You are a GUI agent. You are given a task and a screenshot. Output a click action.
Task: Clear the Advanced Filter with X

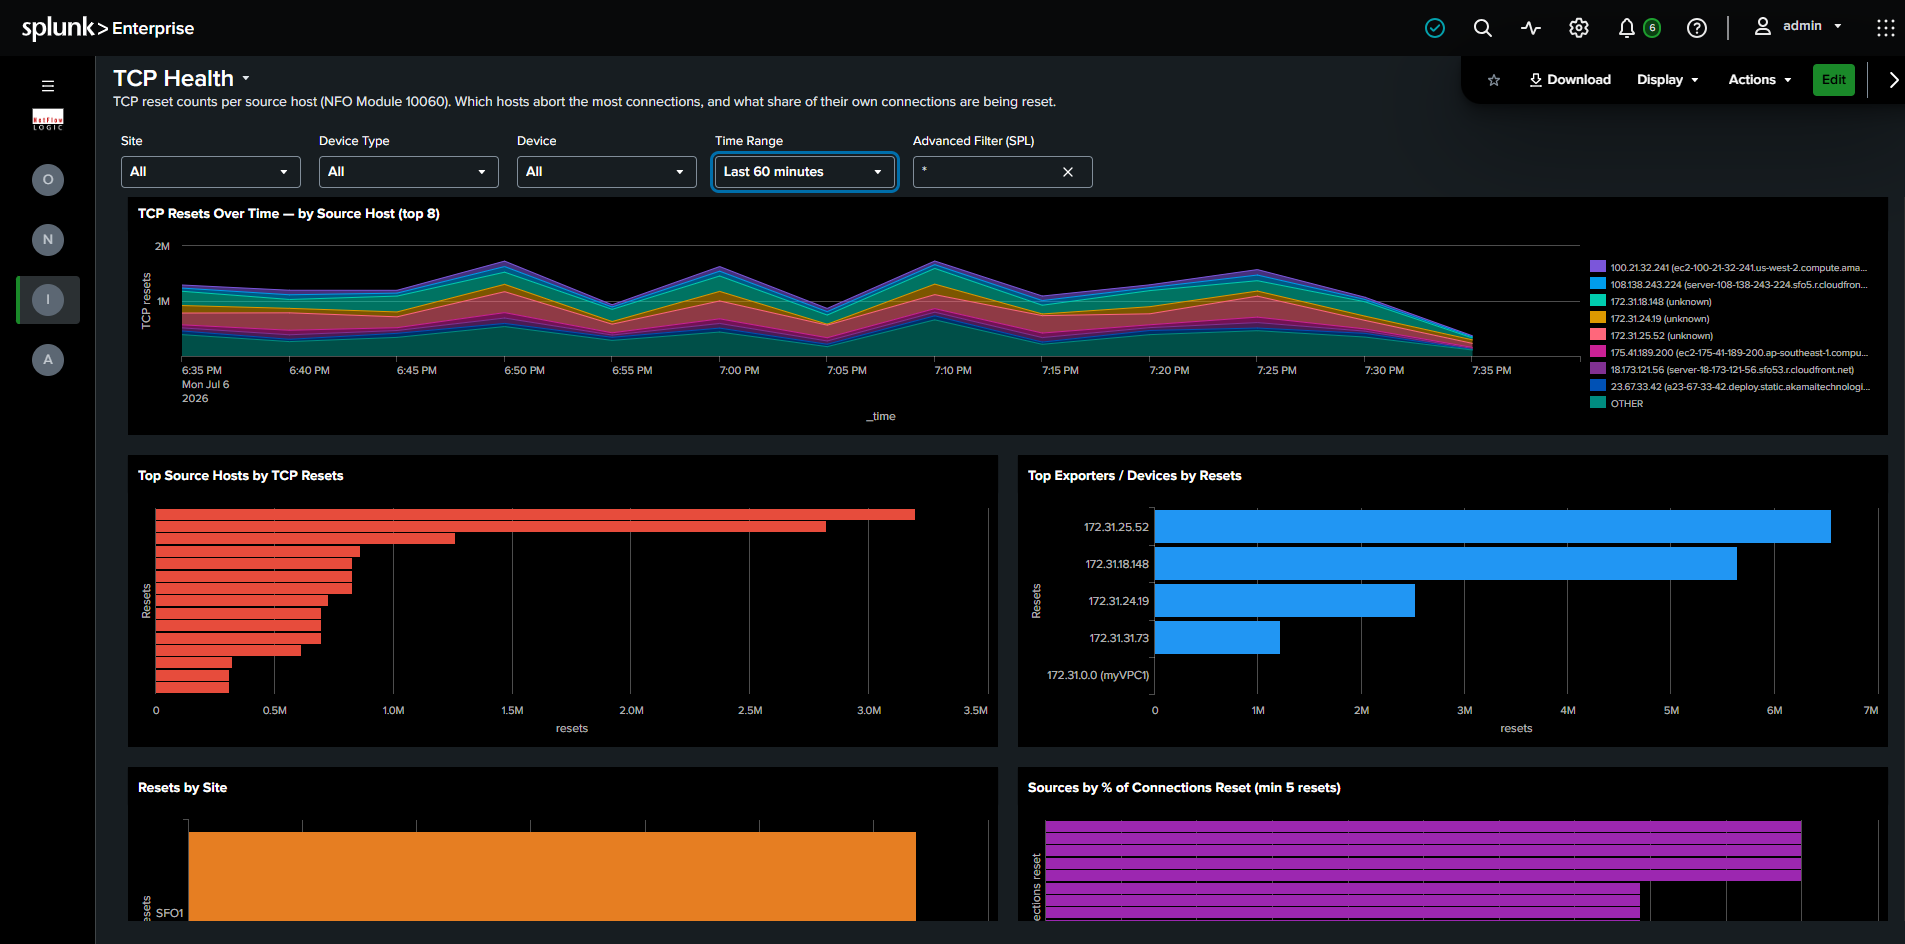pos(1068,172)
